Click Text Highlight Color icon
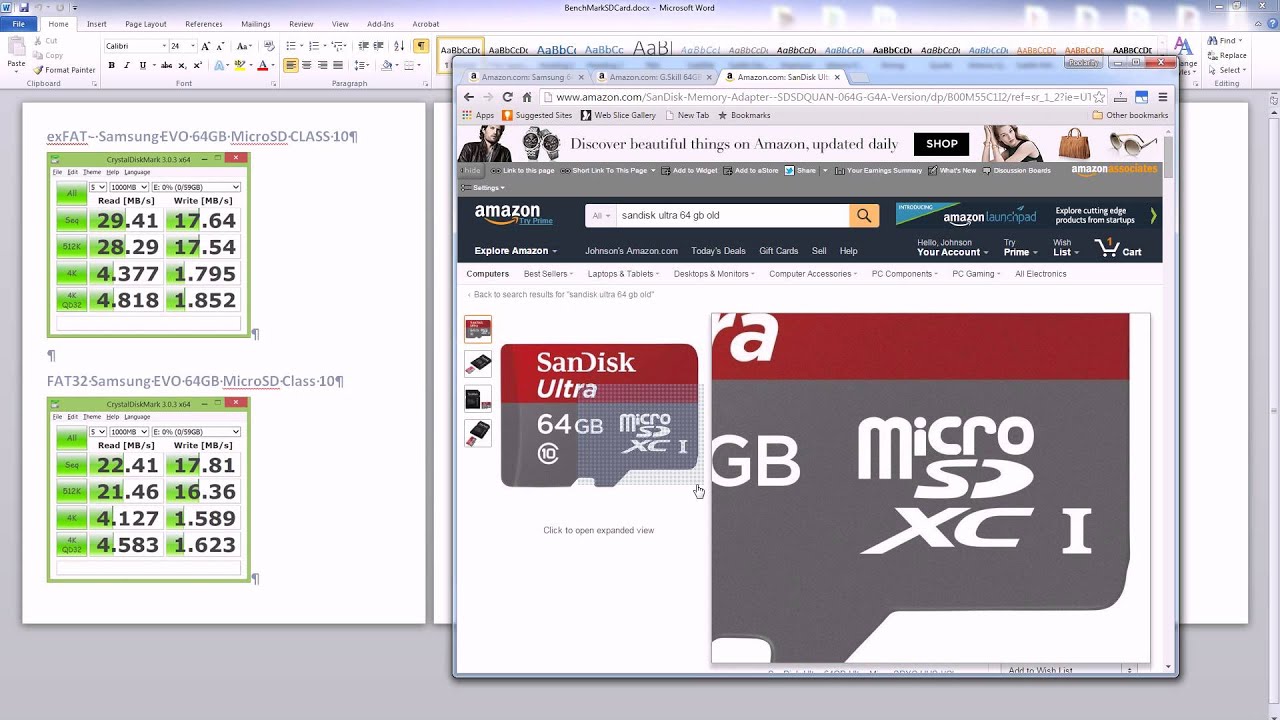 pos(239,65)
